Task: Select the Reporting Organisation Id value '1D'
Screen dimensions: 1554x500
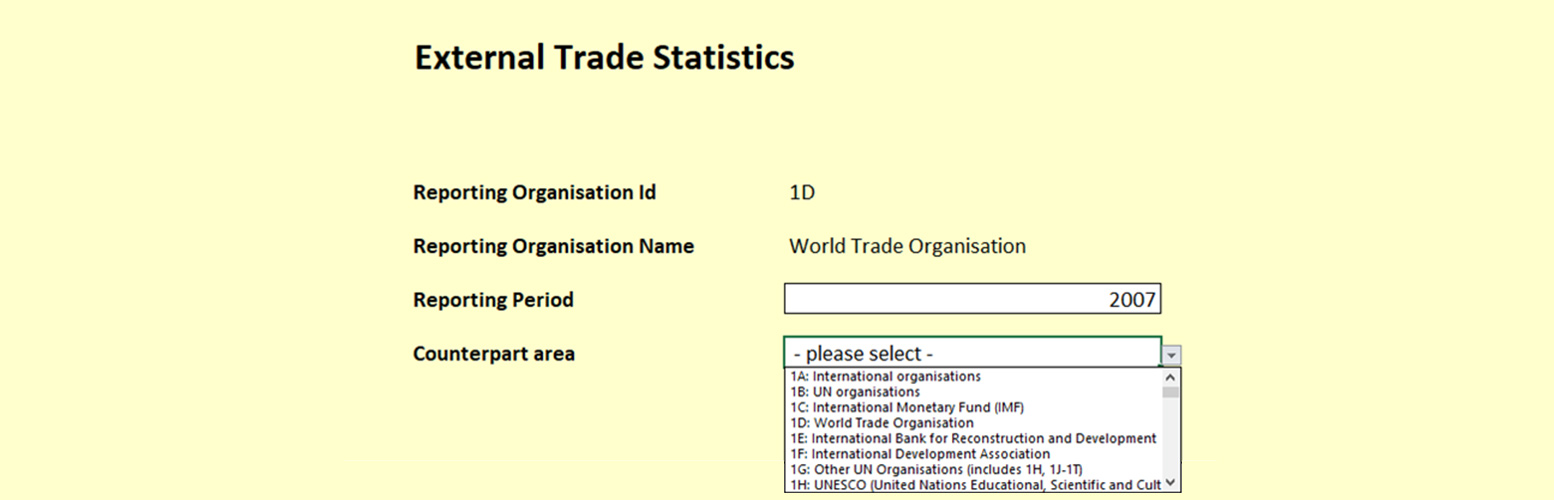Action: tap(802, 192)
